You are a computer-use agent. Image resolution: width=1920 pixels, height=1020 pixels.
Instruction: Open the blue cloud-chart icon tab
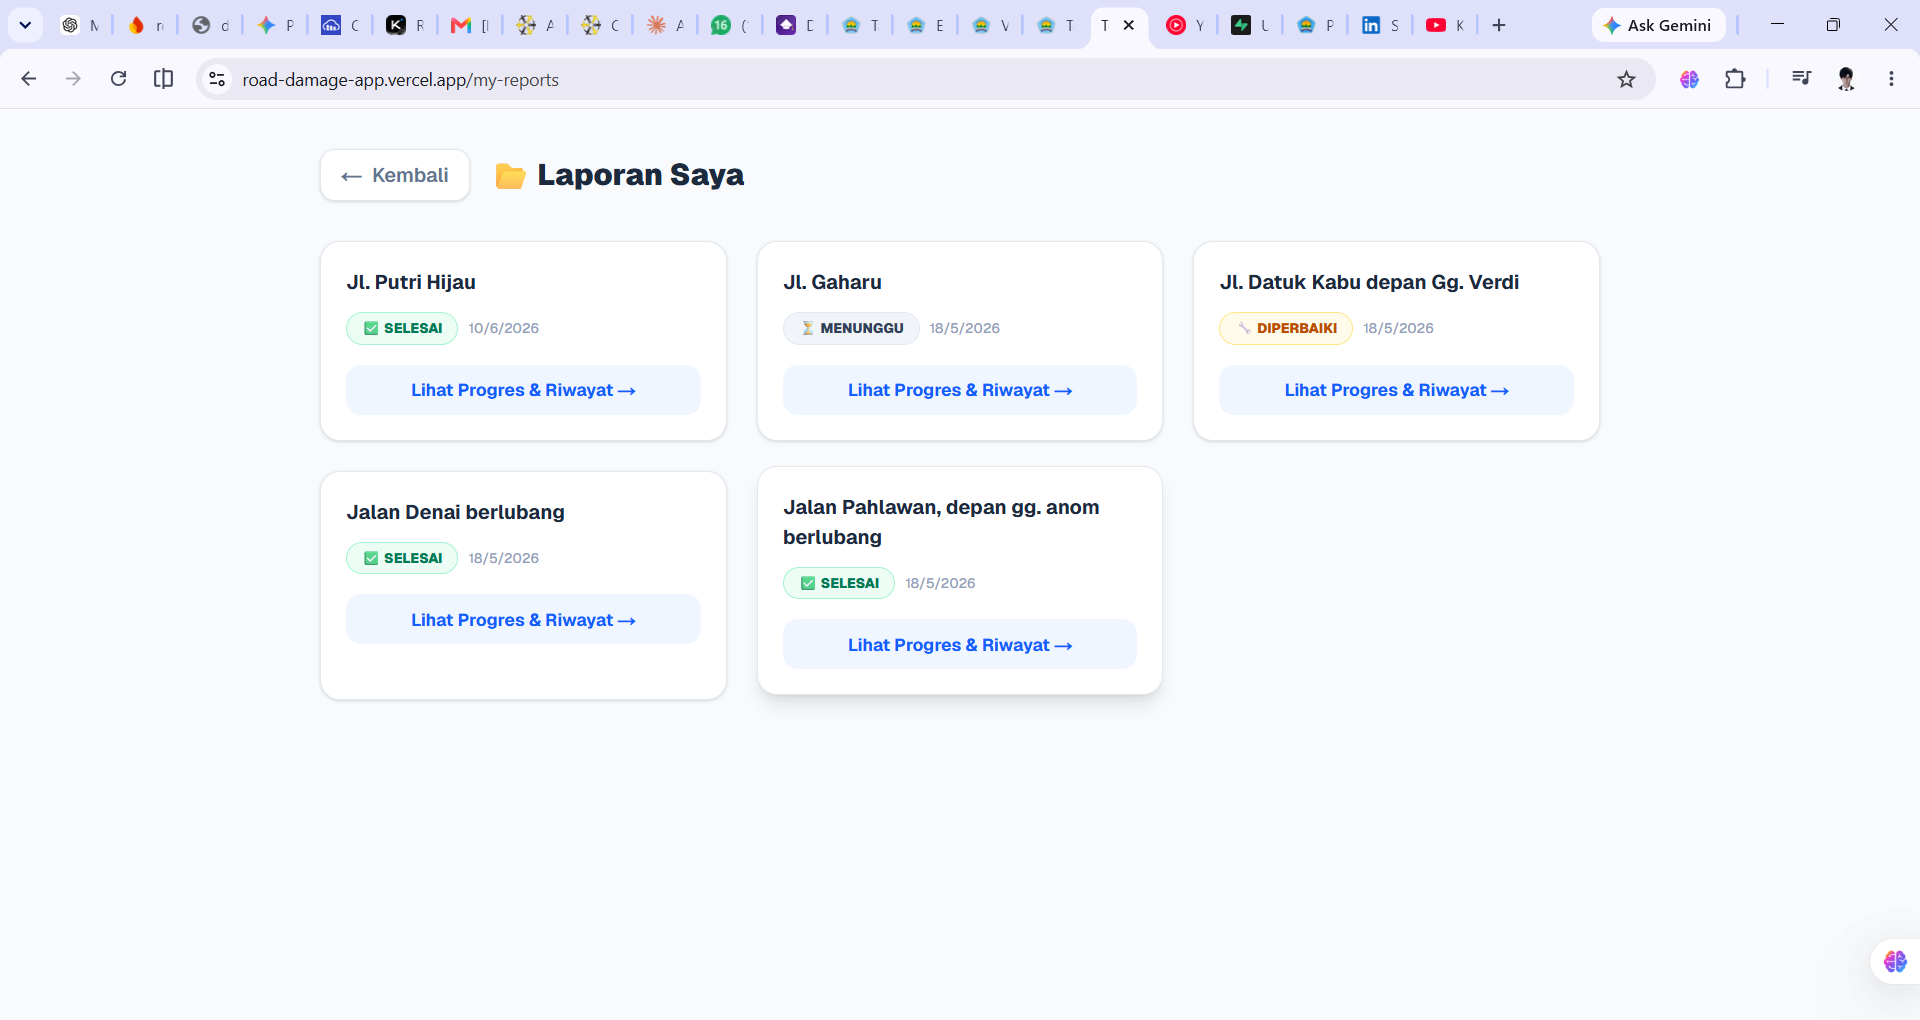pyautogui.click(x=341, y=25)
